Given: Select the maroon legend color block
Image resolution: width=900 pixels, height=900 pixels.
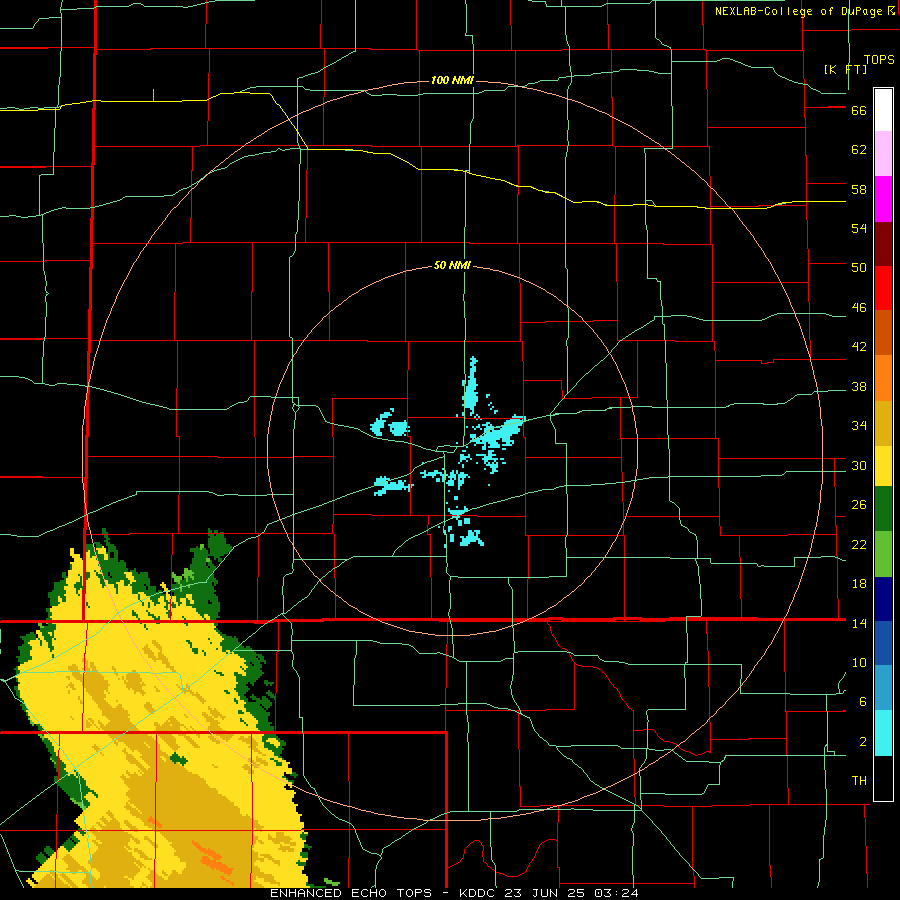Looking at the screenshot, I should pos(883,244).
